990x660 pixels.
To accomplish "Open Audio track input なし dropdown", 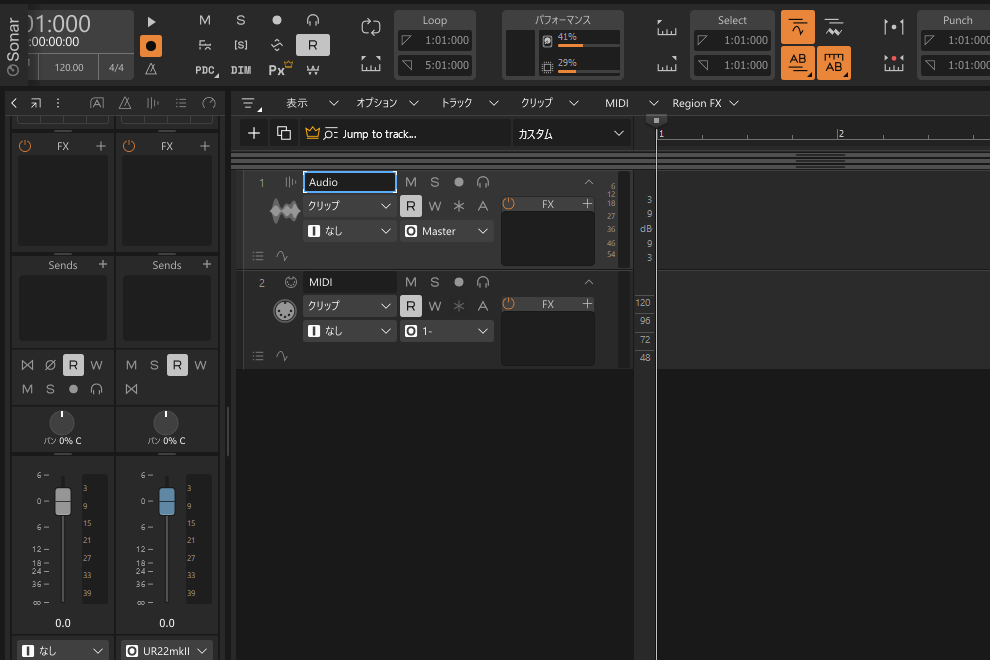I will (x=350, y=231).
